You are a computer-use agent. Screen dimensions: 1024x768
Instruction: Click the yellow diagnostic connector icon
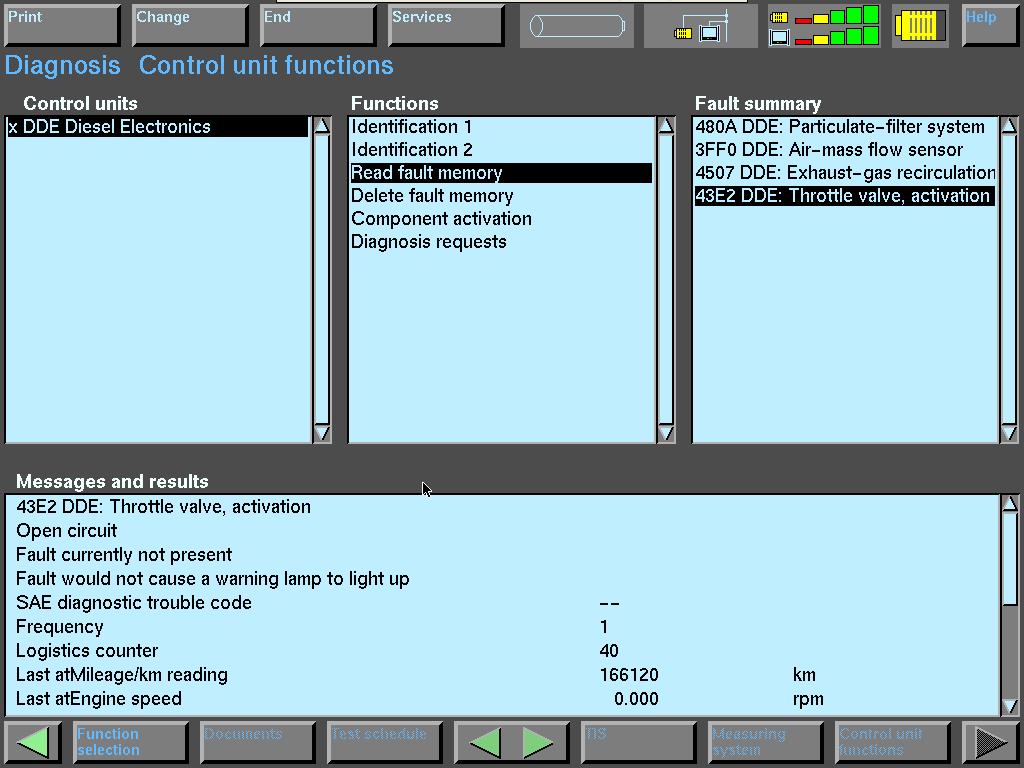pyautogui.click(x=919, y=26)
